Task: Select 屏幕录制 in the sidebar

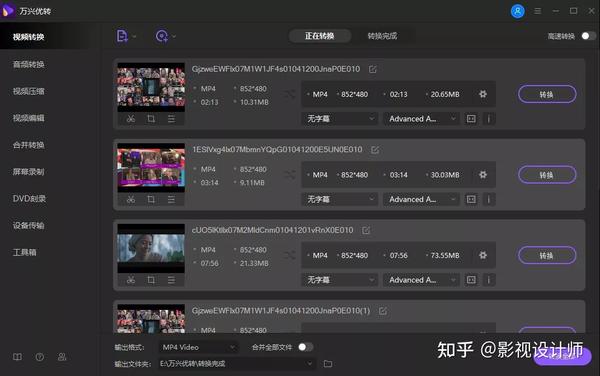Action: click(x=29, y=172)
